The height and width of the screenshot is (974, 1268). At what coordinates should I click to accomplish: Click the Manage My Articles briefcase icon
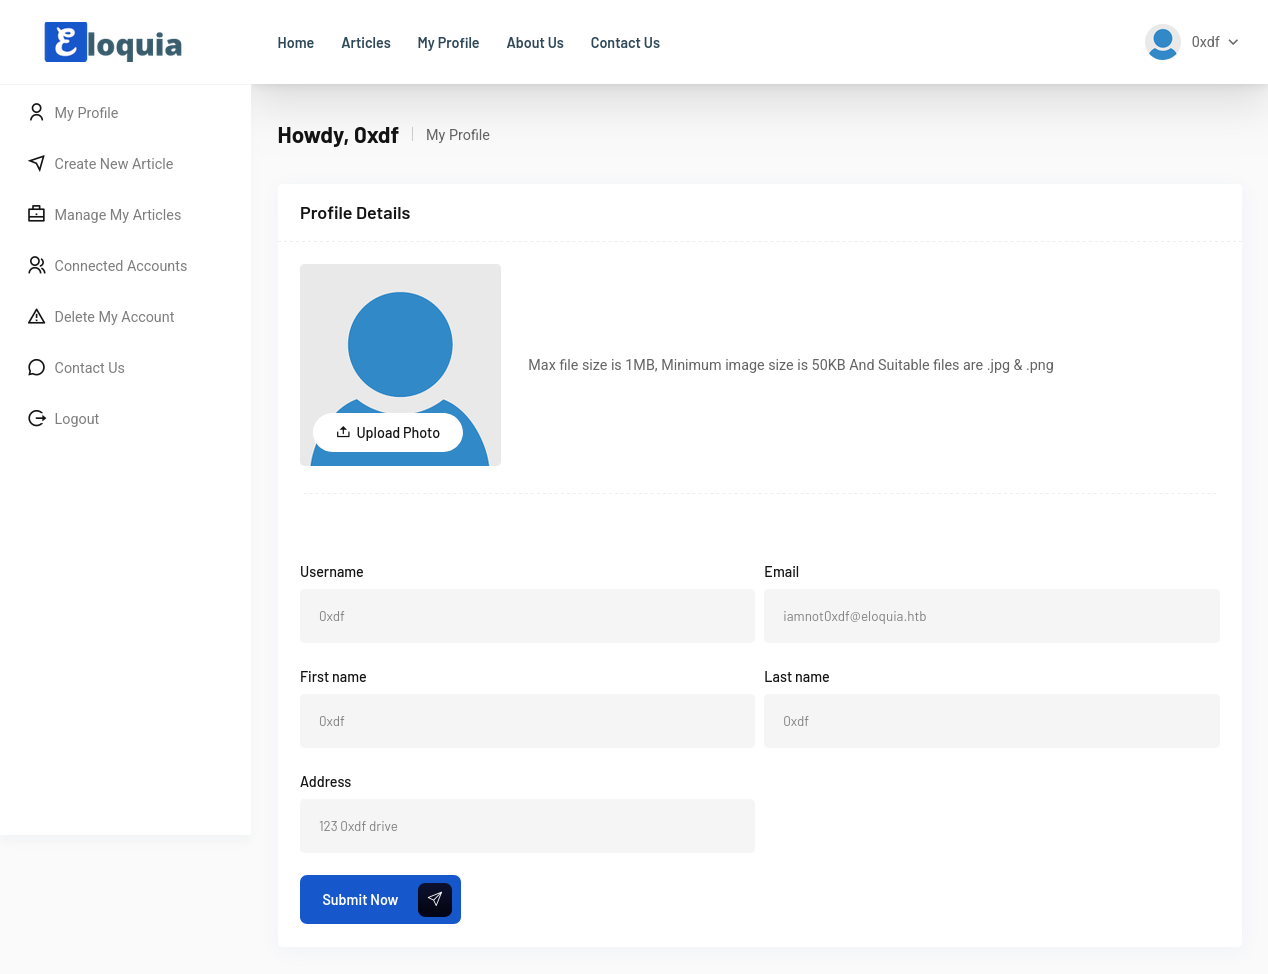click(x=37, y=214)
